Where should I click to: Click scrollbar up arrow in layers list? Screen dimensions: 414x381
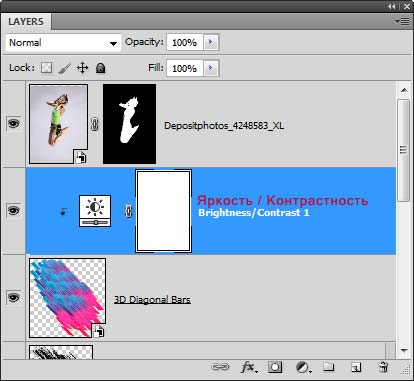click(404, 90)
